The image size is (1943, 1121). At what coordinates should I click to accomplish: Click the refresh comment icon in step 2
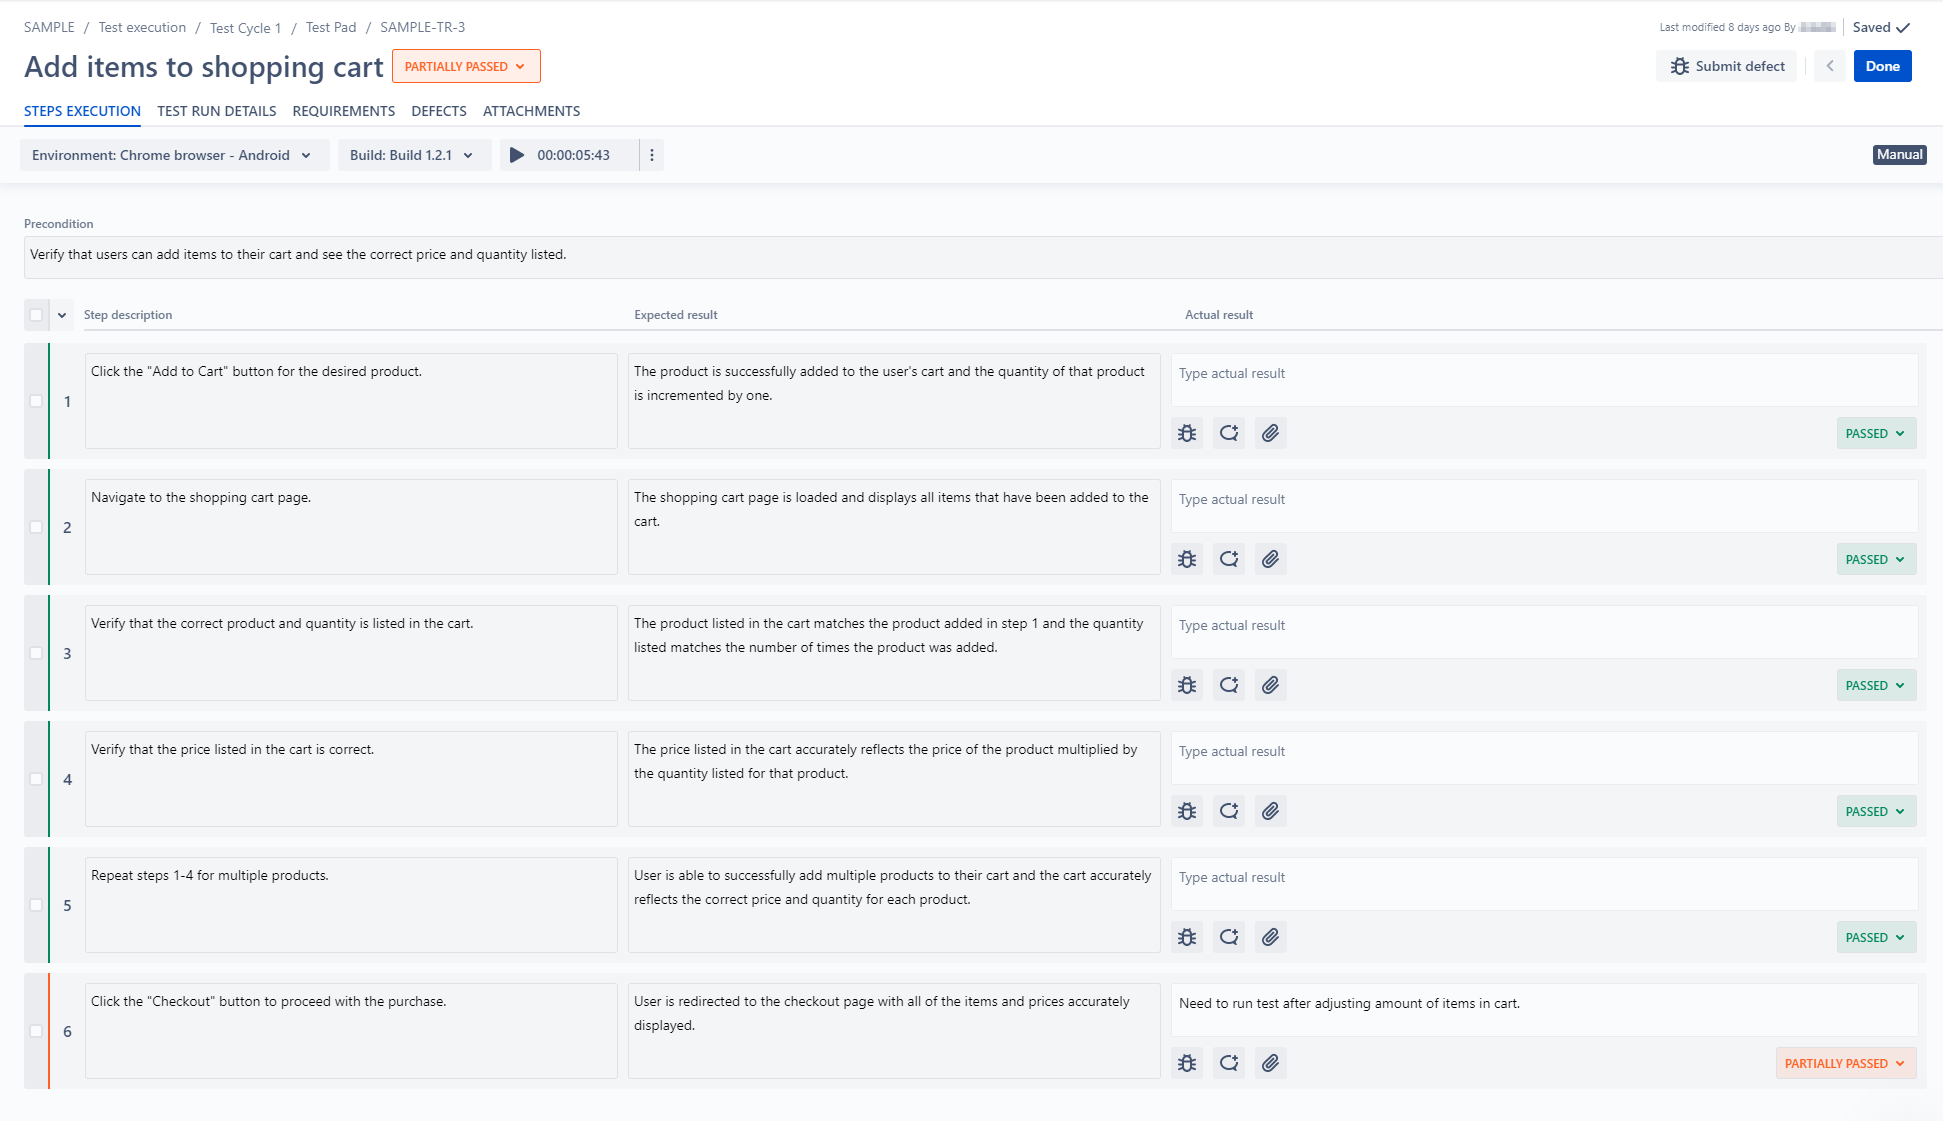[1229, 559]
